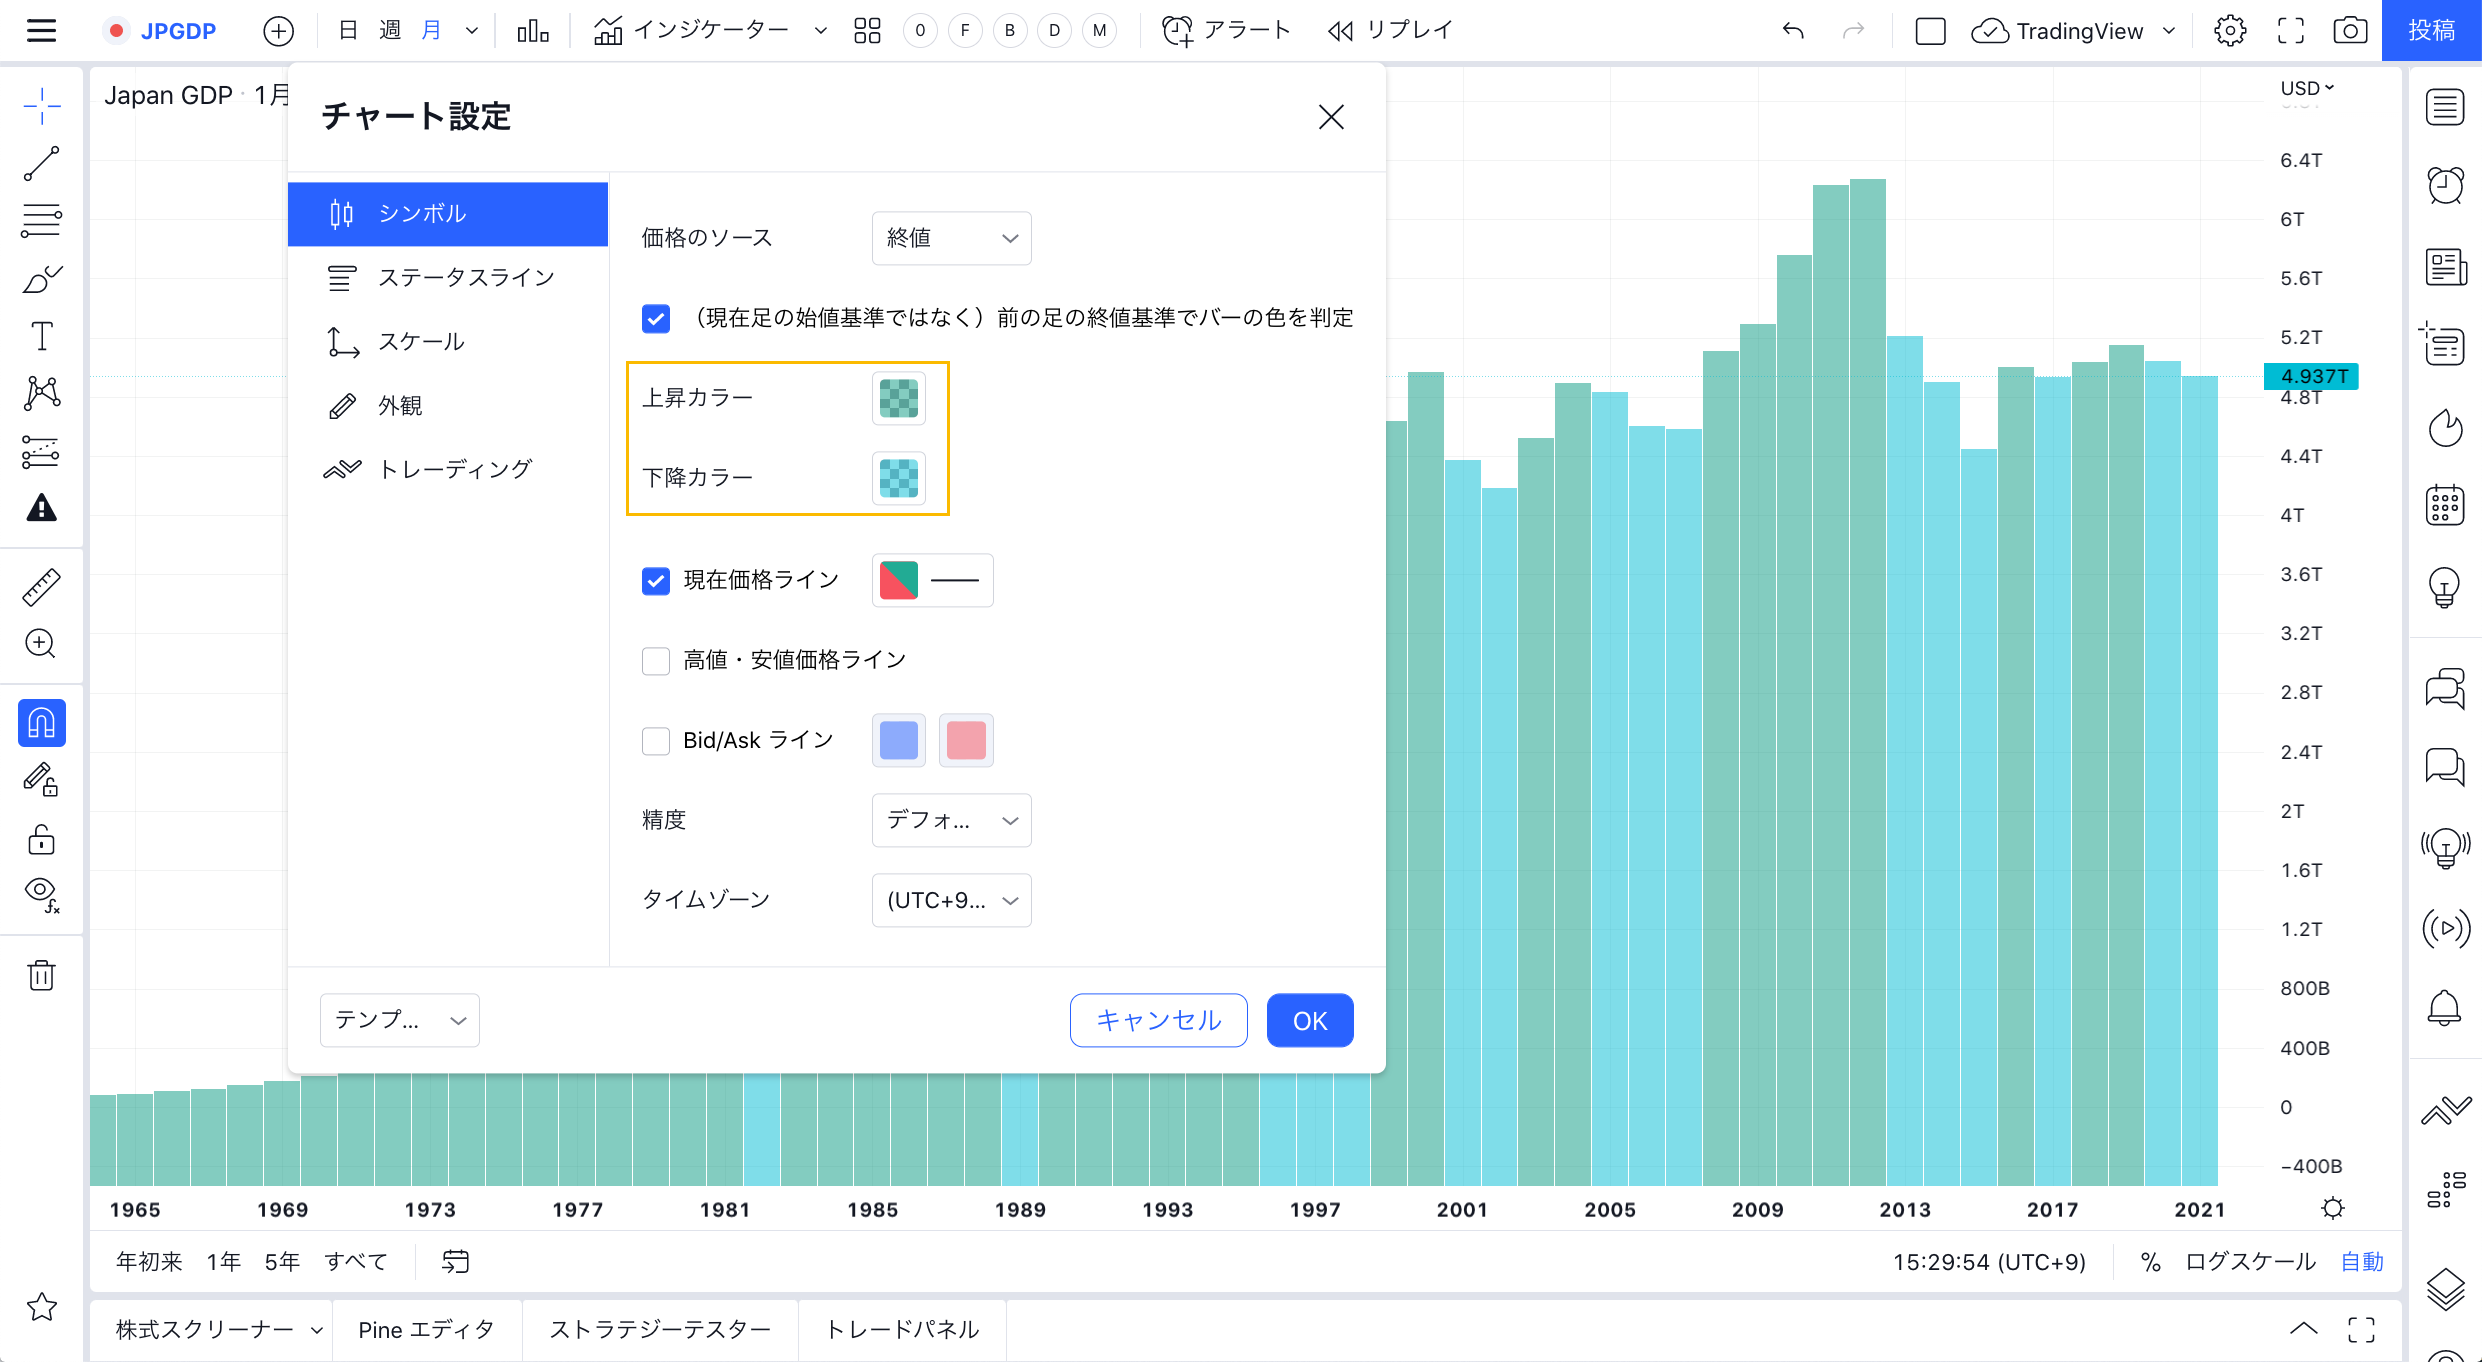Select the trend line drawing tool

pos(41,163)
